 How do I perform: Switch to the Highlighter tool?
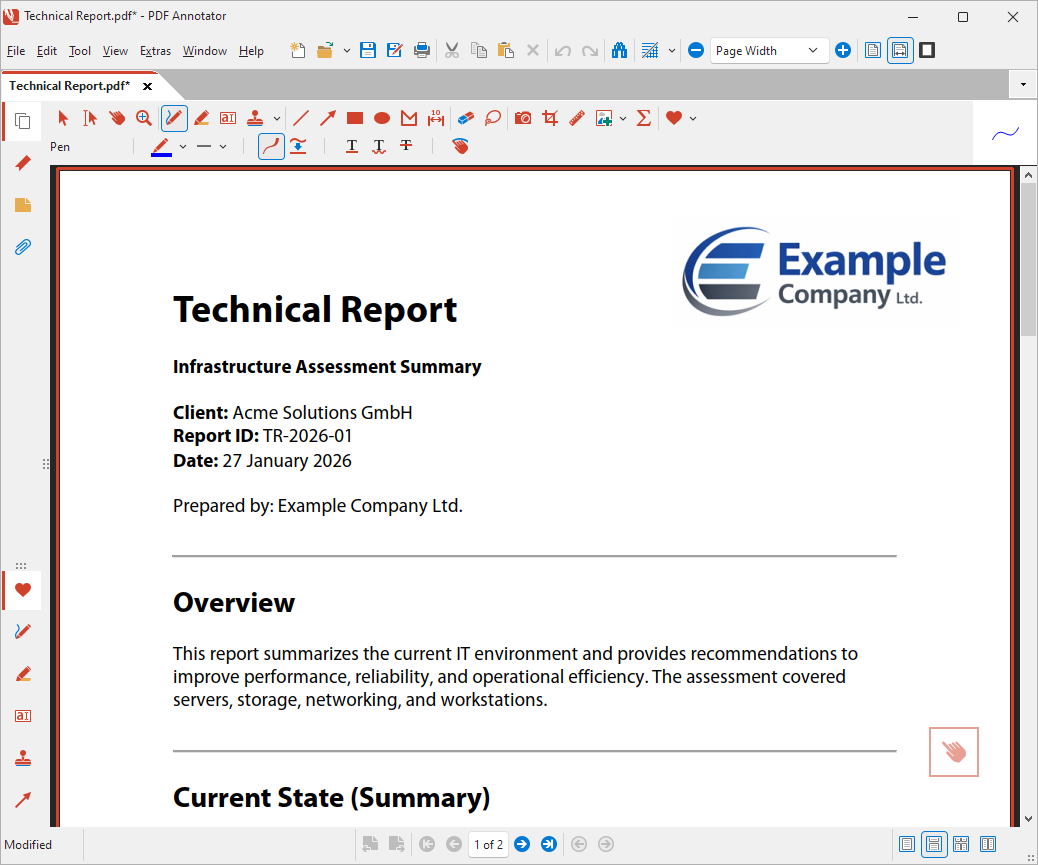(x=201, y=118)
